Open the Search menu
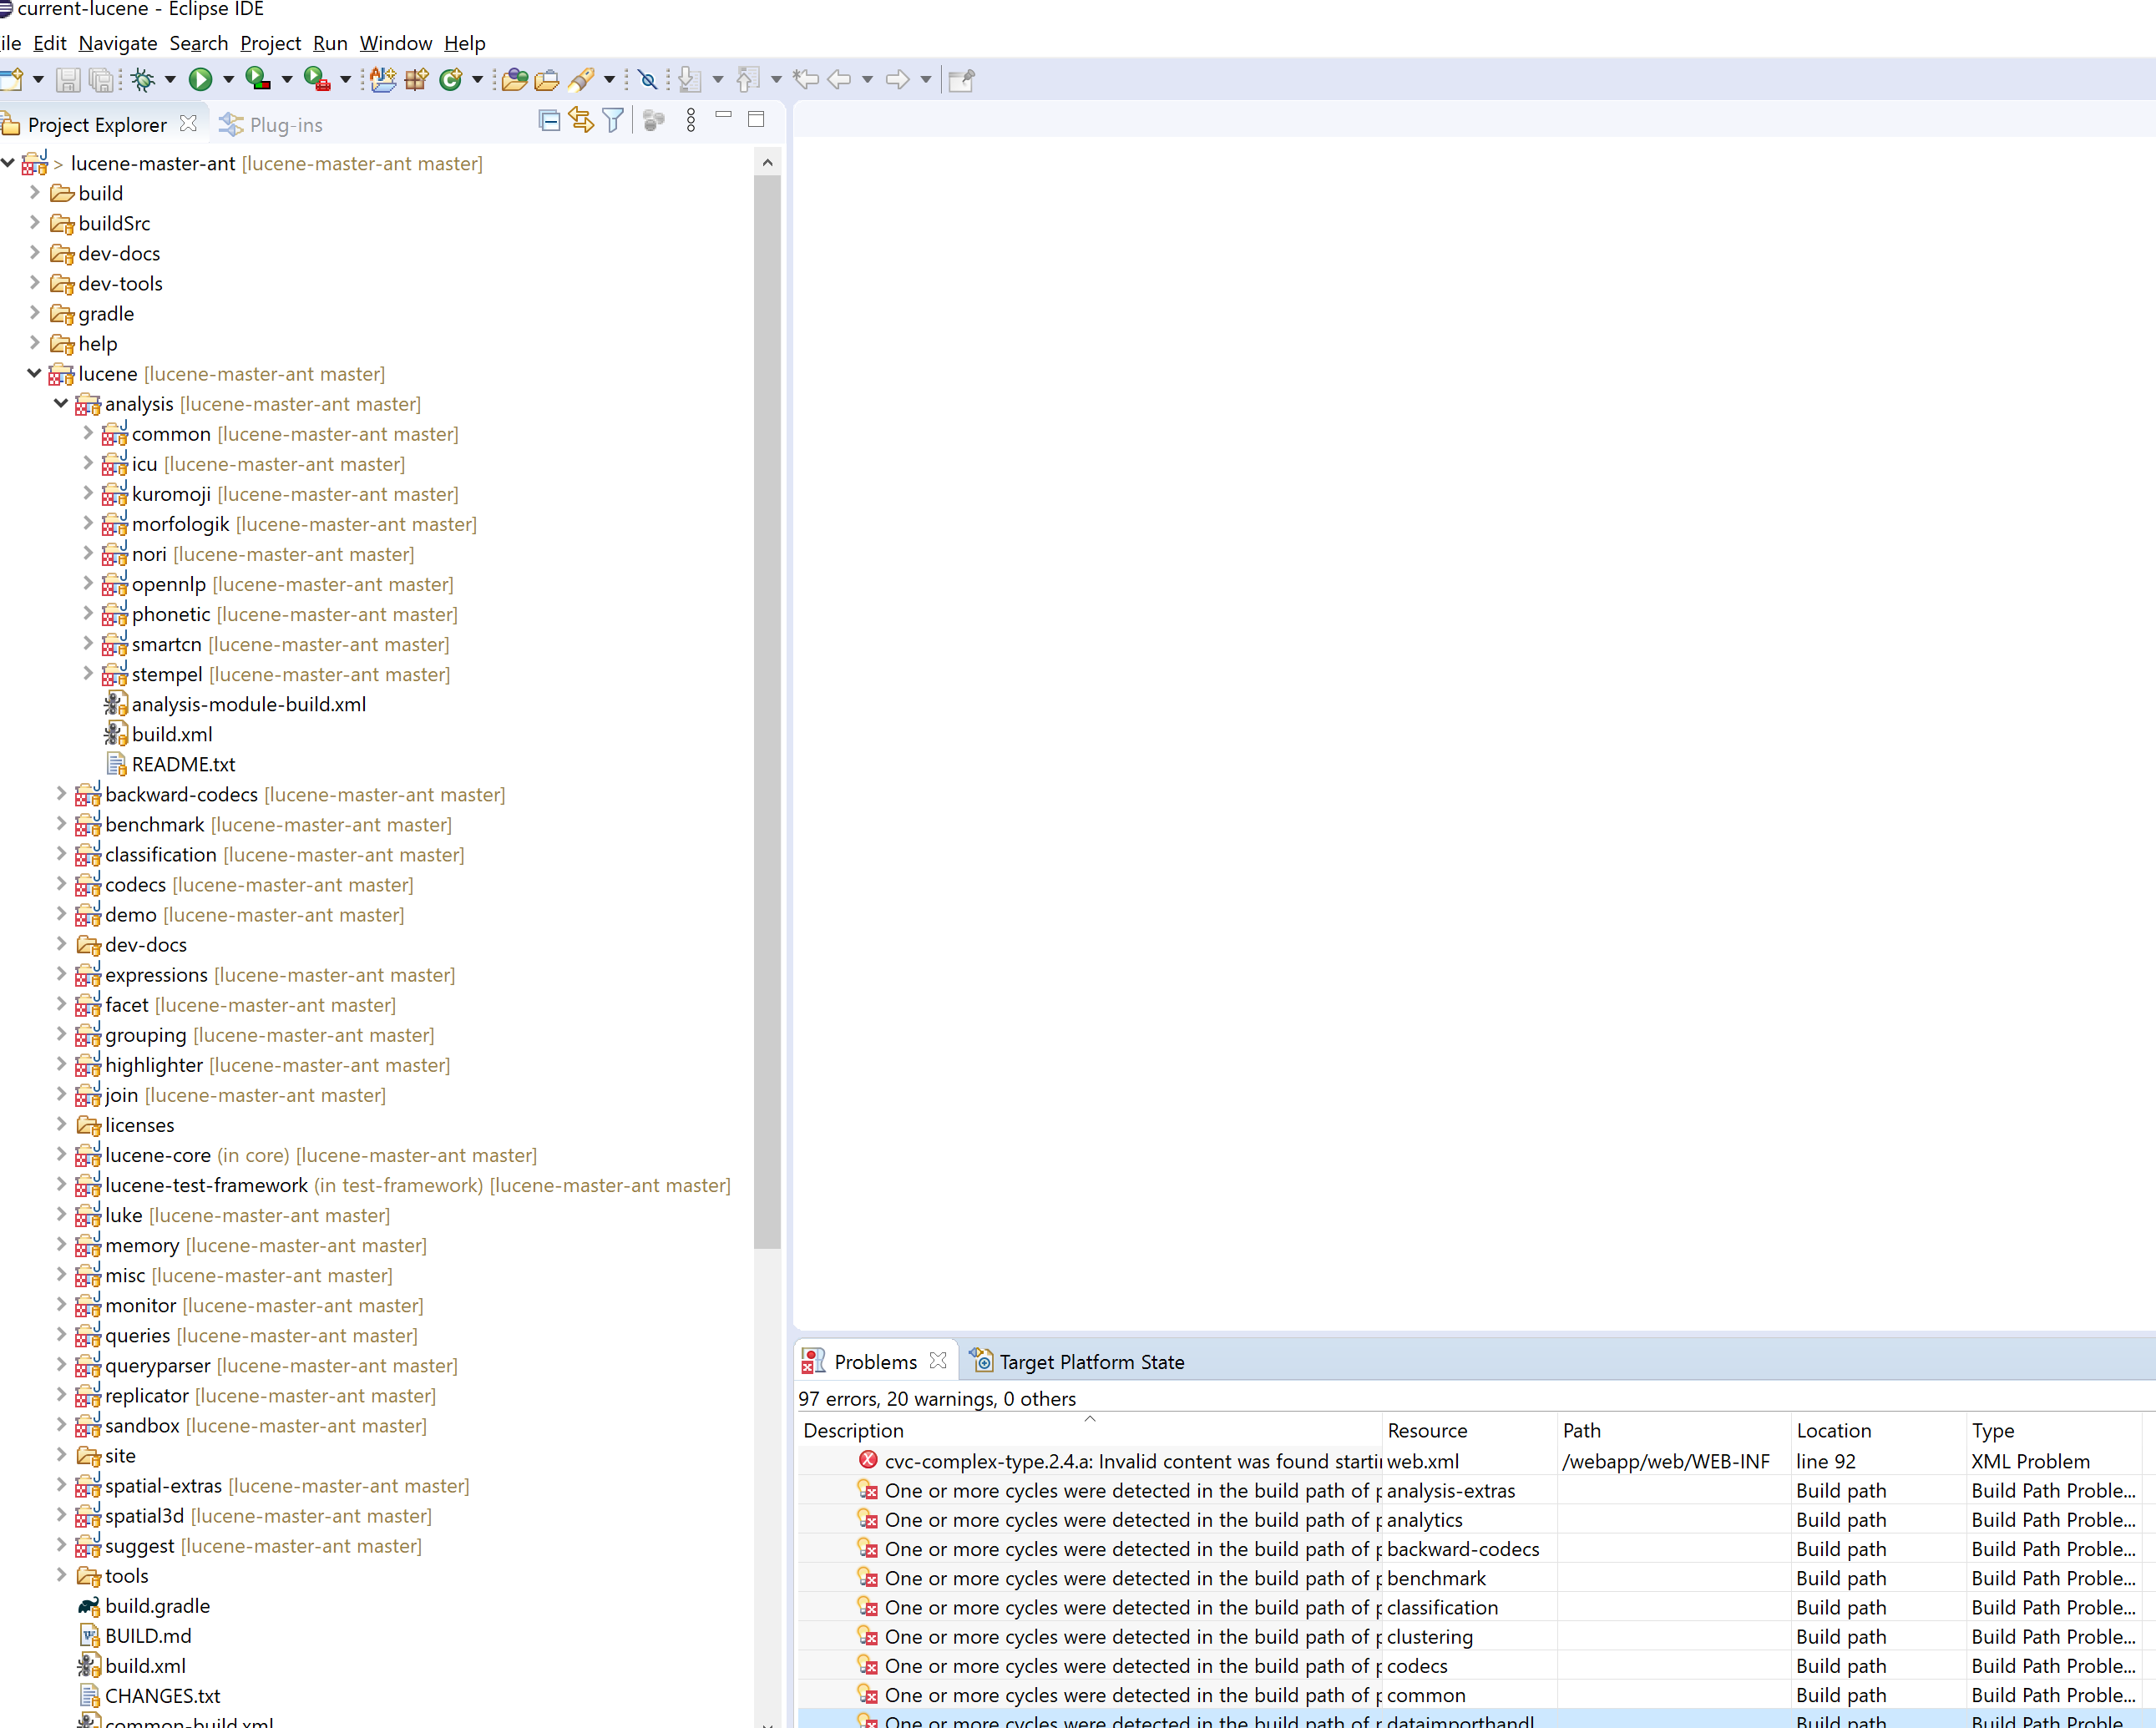The image size is (2156, 1728). pos(199,43)
